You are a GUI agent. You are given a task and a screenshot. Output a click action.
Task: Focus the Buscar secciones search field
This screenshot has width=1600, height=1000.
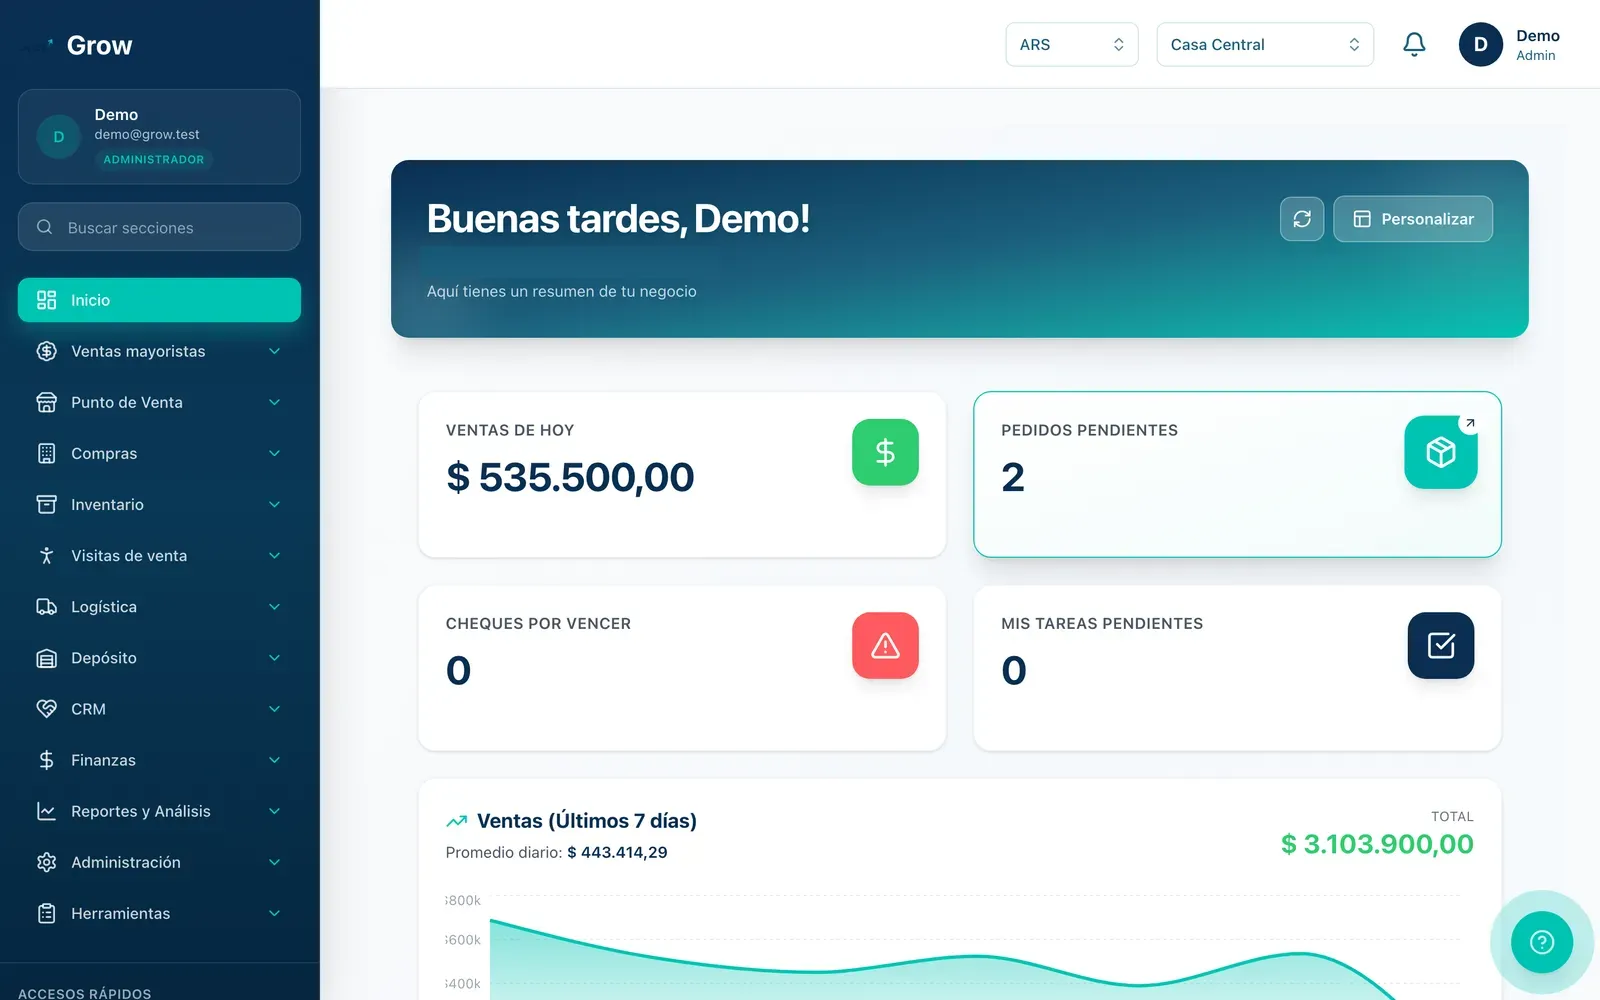pos(159,227)
